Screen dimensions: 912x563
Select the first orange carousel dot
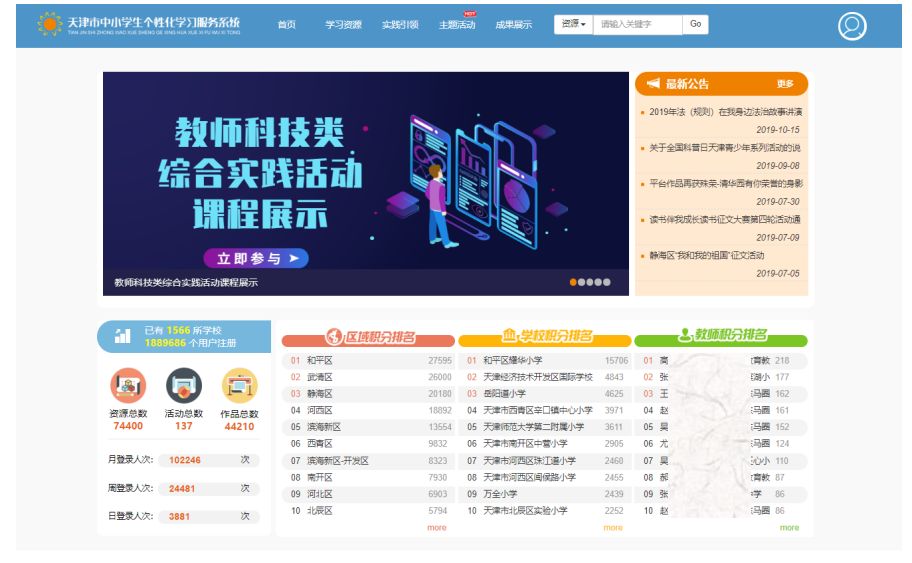(x=574, y=282)
